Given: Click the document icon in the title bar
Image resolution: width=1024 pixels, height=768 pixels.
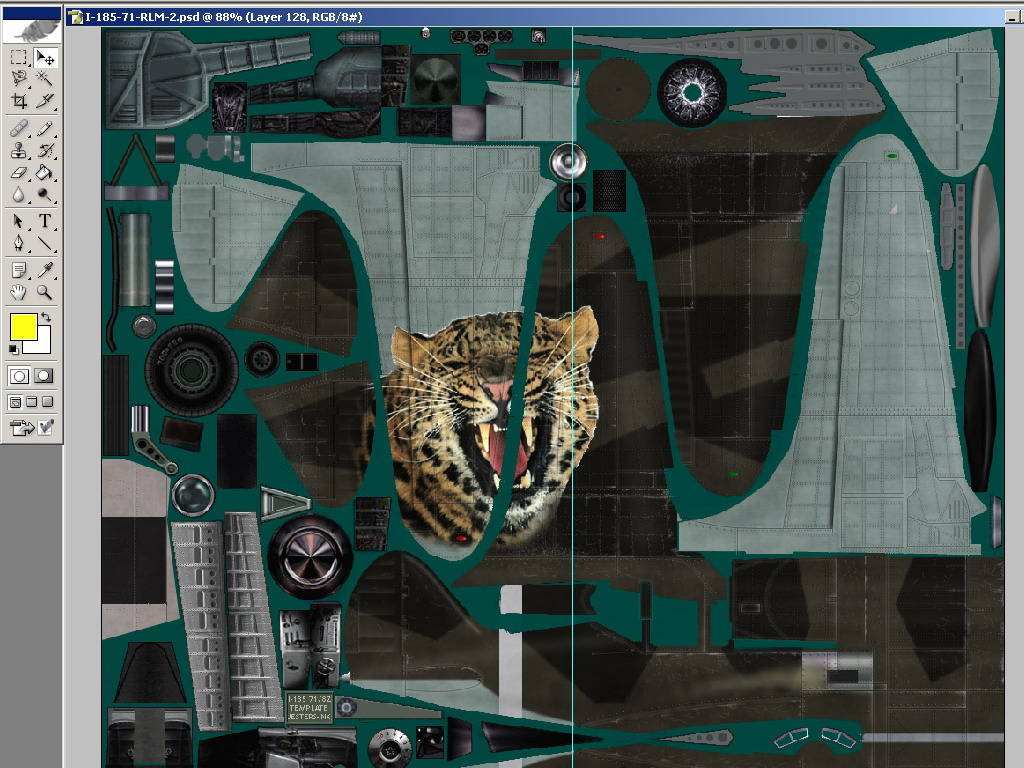Looking at the screenshot, I should pos(75,17).
